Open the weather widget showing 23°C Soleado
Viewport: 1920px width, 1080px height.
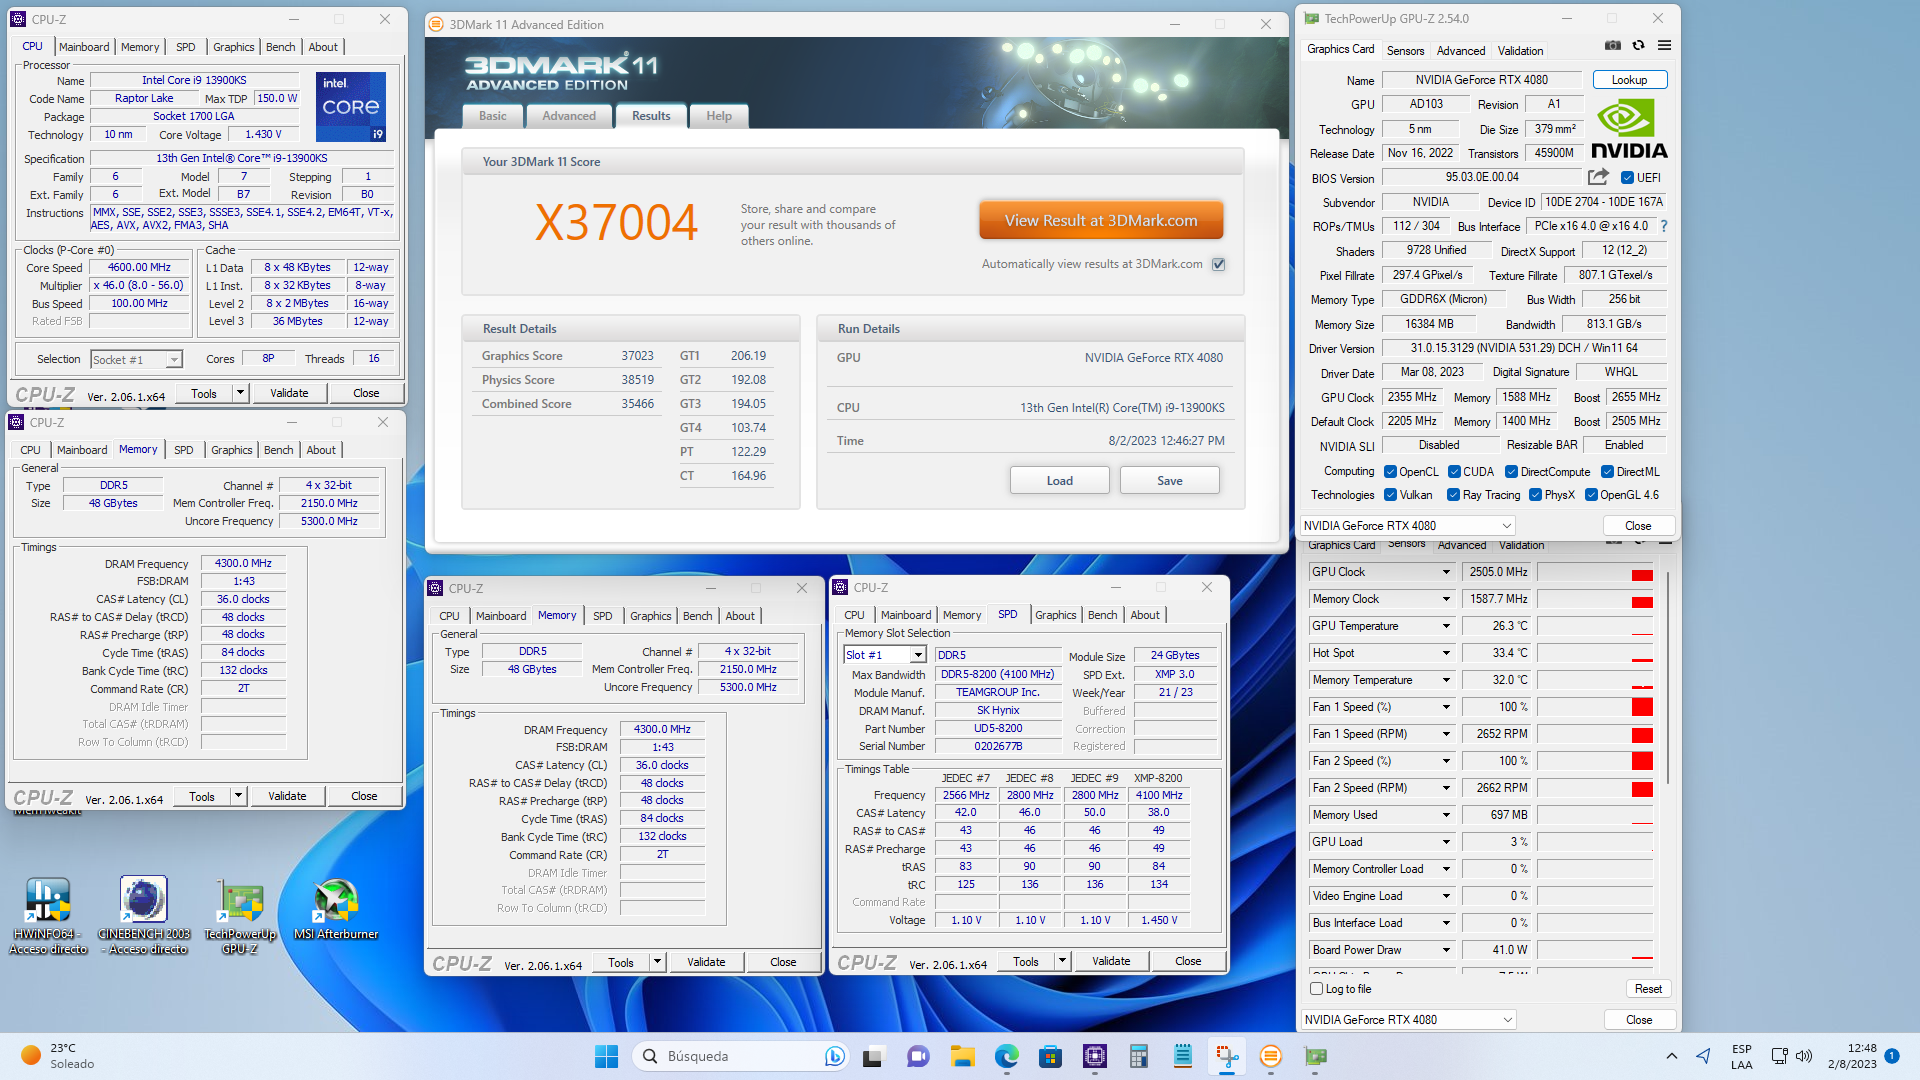coord(58,1056)
